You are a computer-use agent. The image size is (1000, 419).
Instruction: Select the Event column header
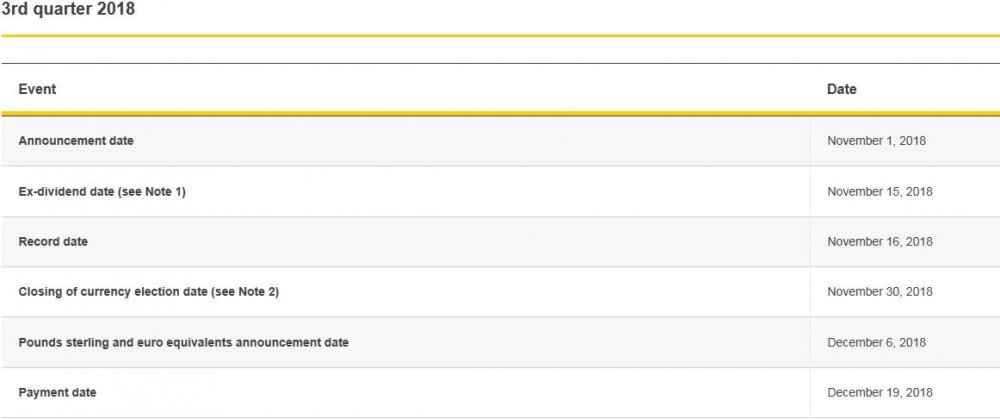click(37, 89)
